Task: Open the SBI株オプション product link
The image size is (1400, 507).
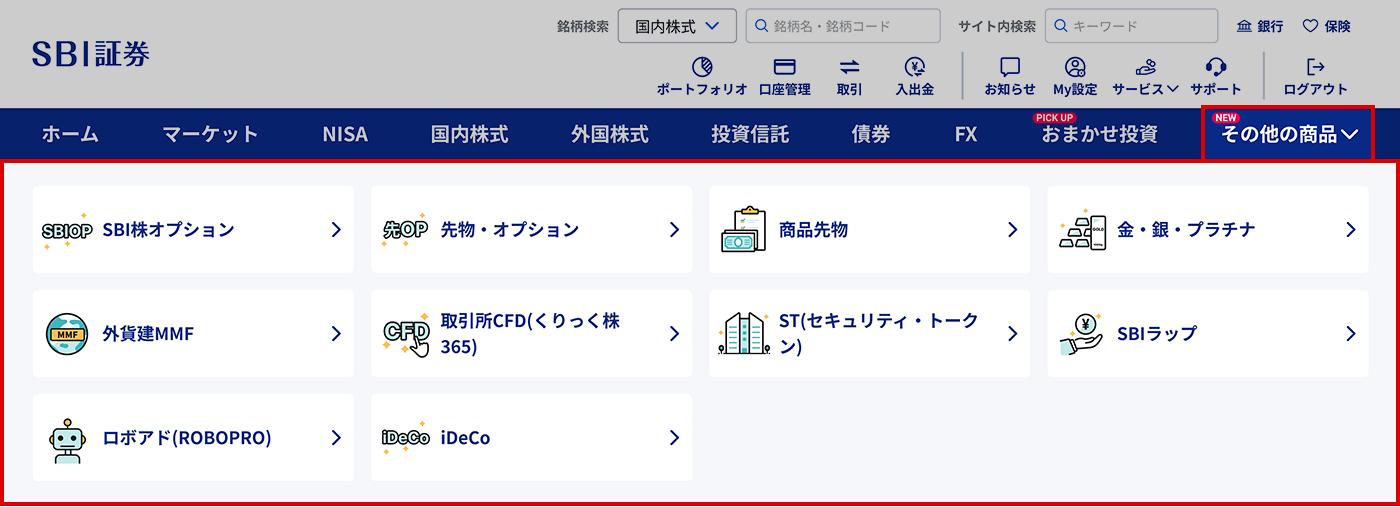Action: (x=193, y=230)
